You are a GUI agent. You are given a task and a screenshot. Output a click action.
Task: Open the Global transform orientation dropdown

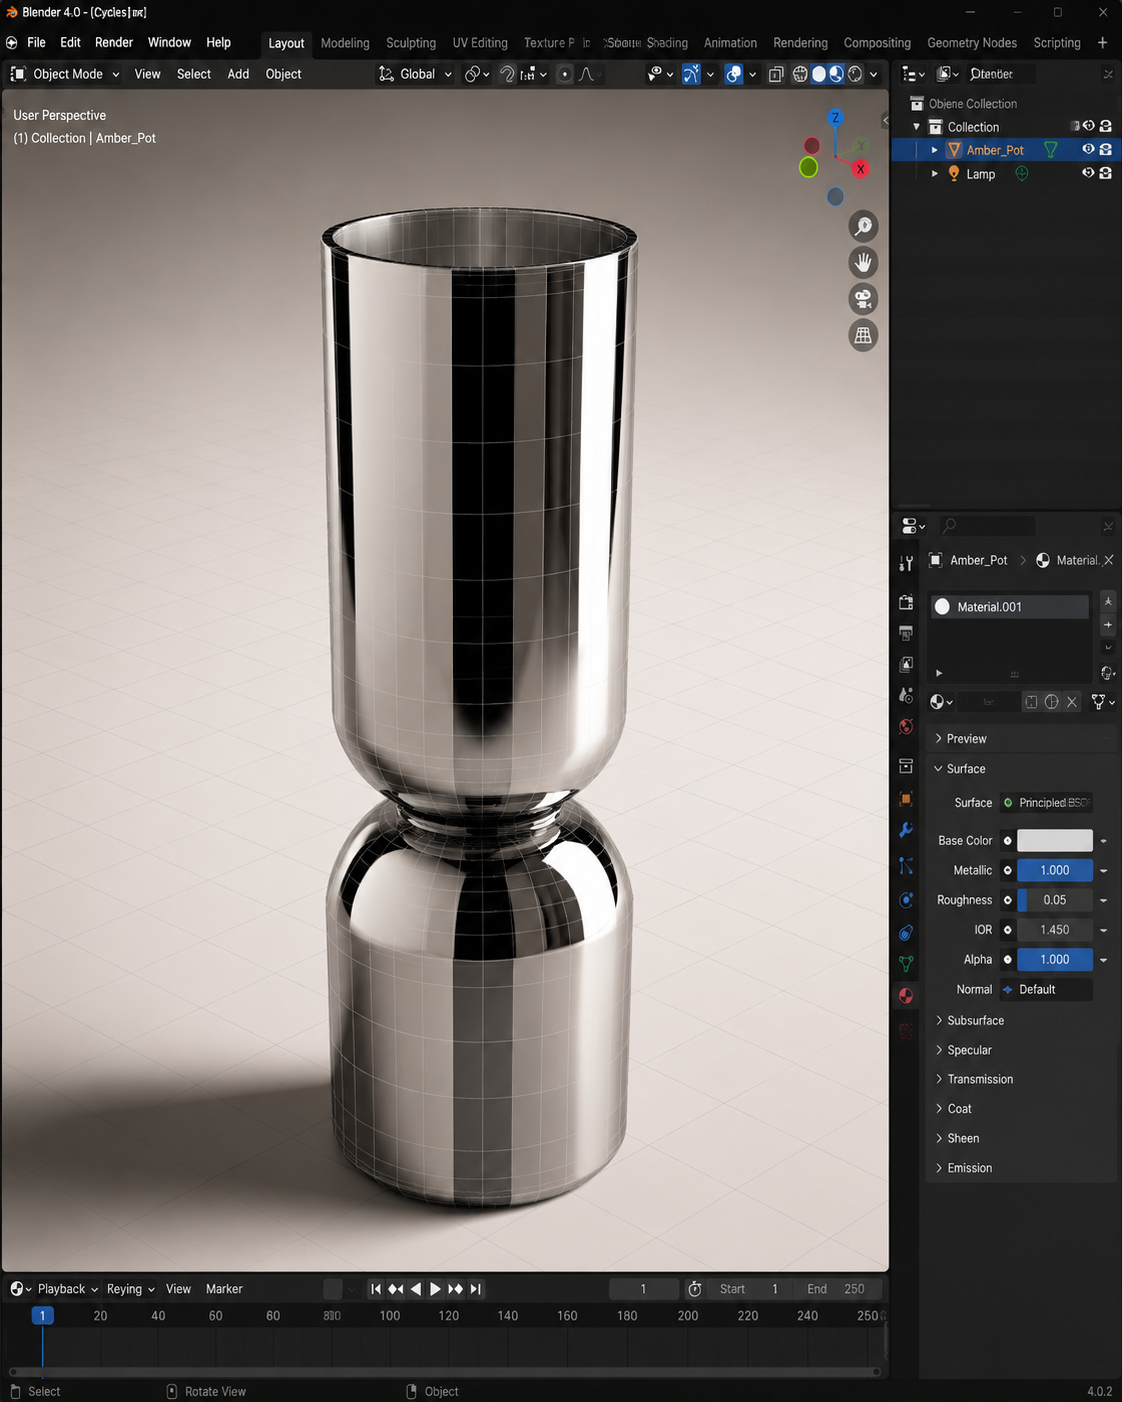tap(415, 74)
